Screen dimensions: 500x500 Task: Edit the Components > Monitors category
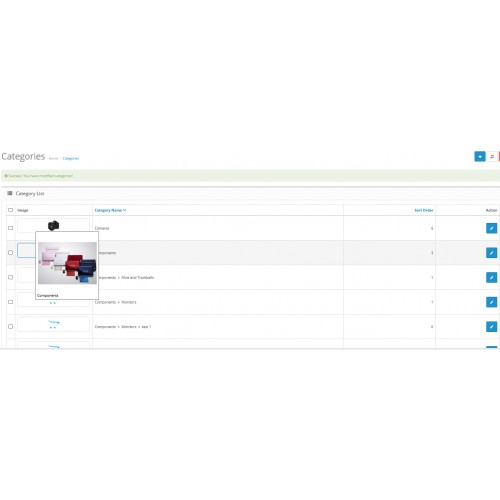[491, 302]
